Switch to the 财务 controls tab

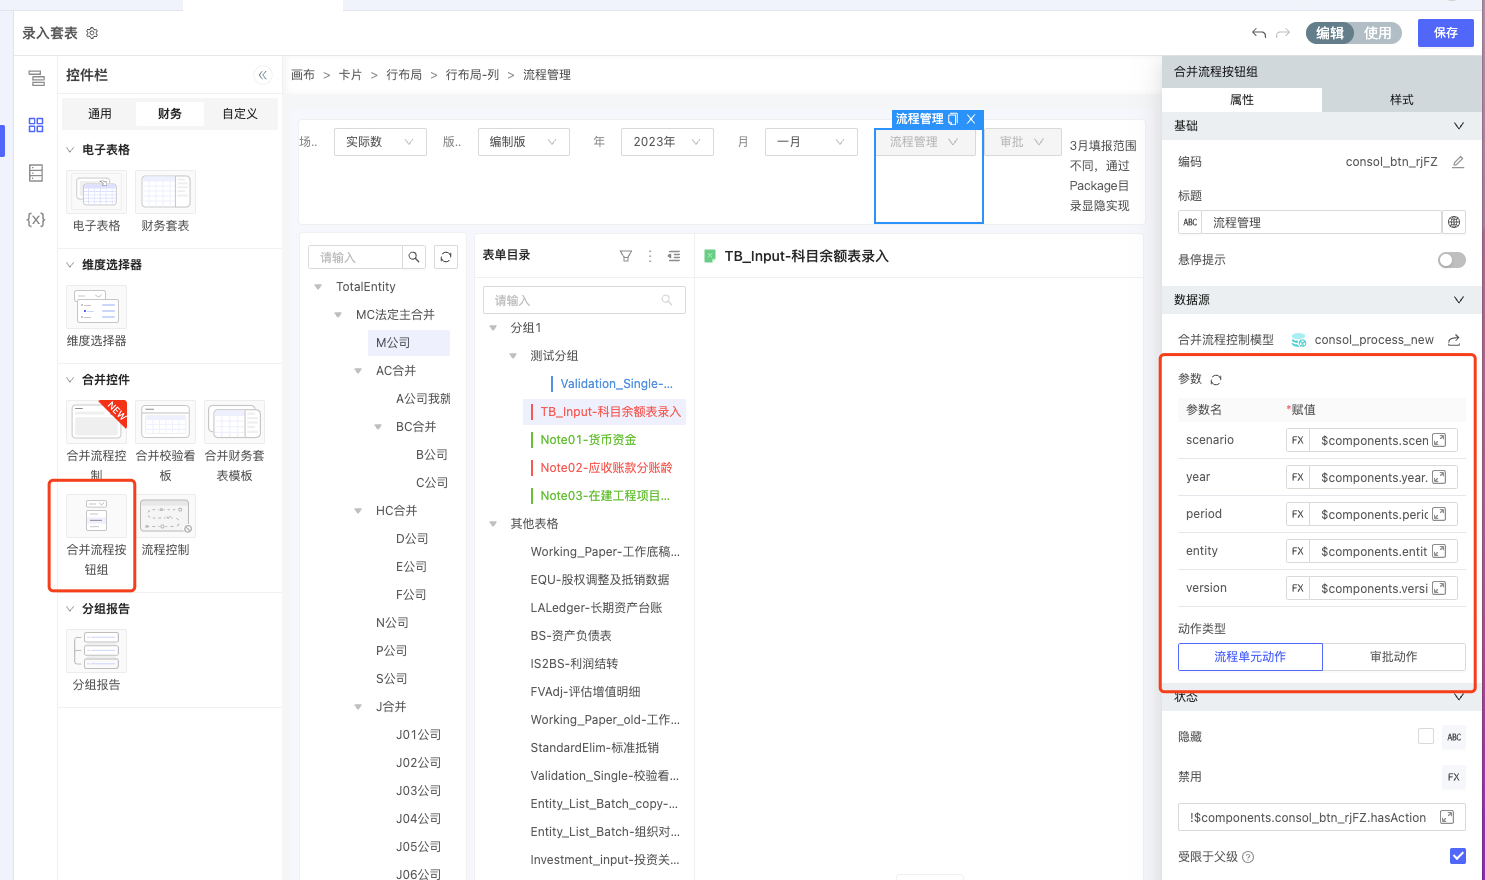tap(170, 114)
